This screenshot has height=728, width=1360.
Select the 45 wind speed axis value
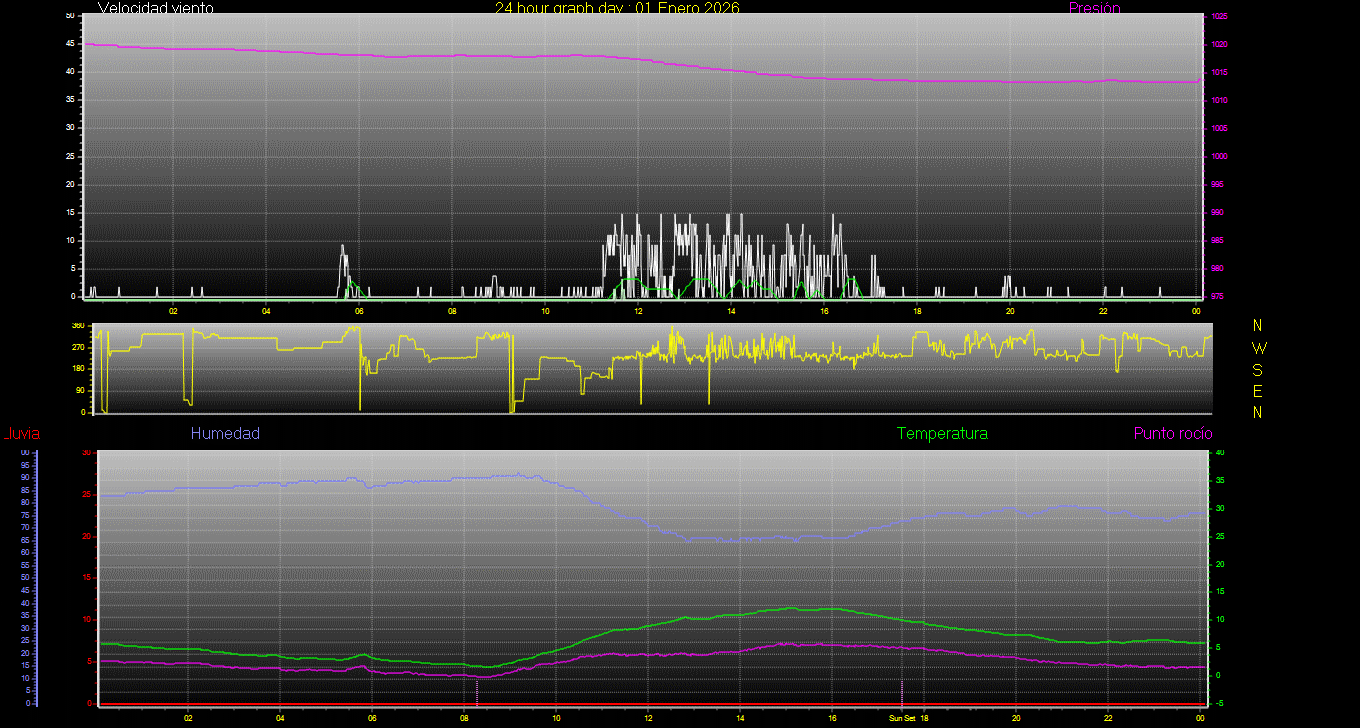pyautogui.click(x=69, y=44)
